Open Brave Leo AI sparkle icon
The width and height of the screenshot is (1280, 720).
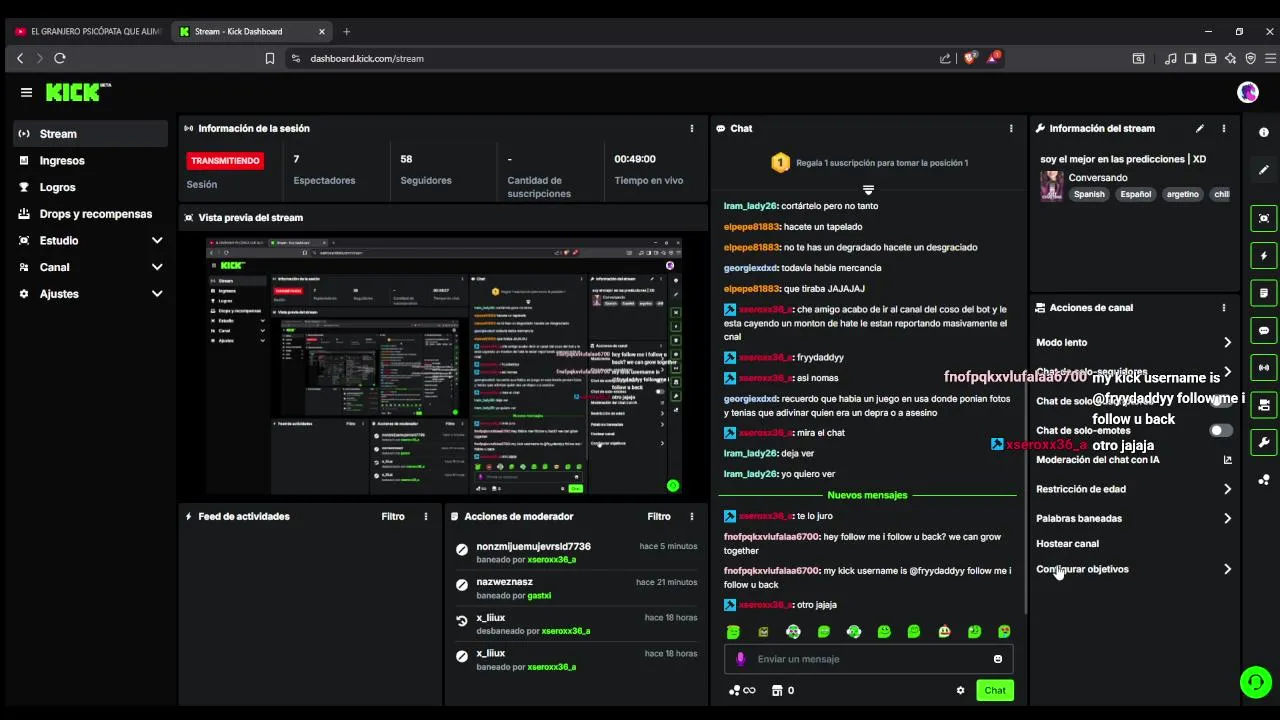click(1230, 58)
